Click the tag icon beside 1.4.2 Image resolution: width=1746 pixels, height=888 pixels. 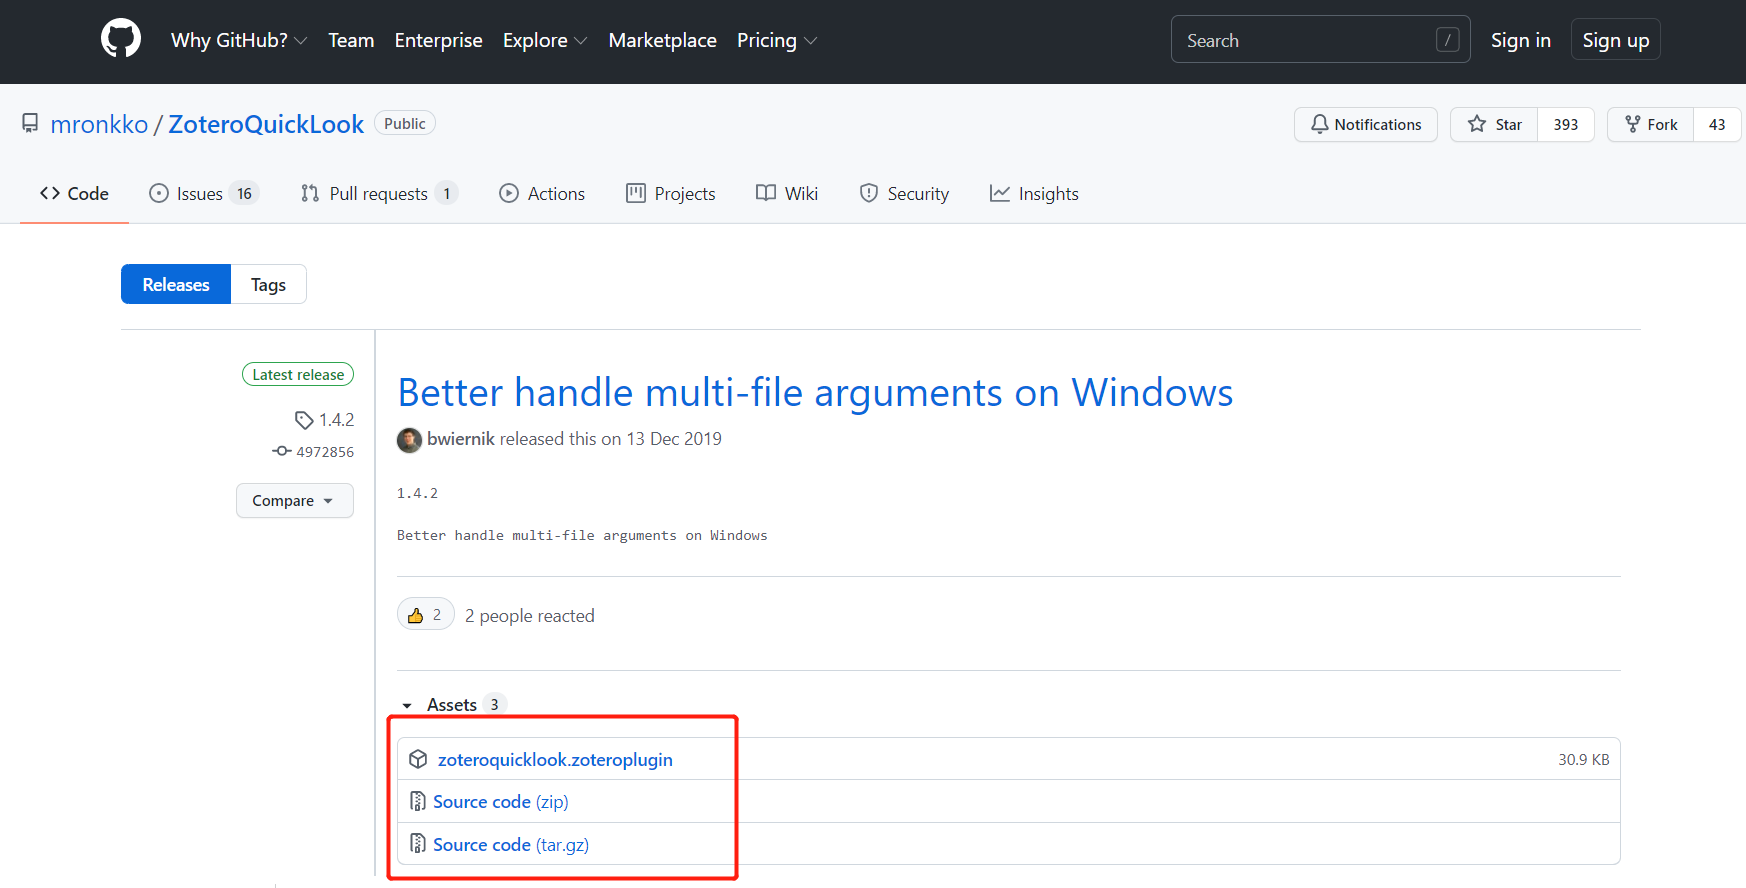(304, 420)
